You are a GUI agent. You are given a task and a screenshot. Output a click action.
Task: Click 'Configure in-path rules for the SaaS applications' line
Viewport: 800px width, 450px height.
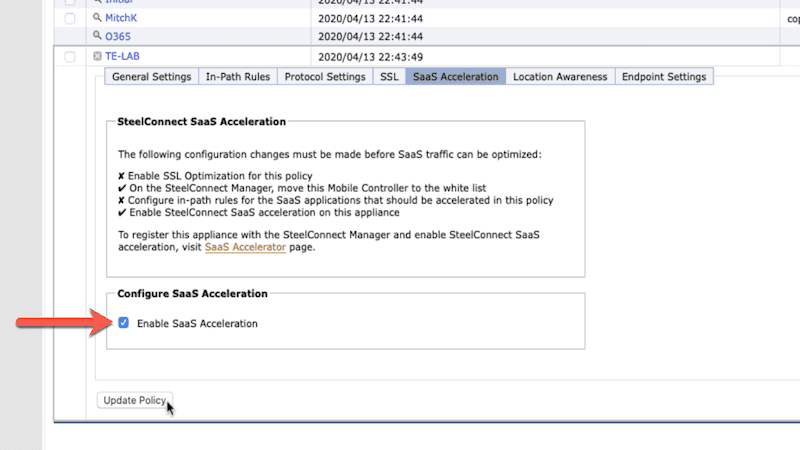(x=340, y=201)
